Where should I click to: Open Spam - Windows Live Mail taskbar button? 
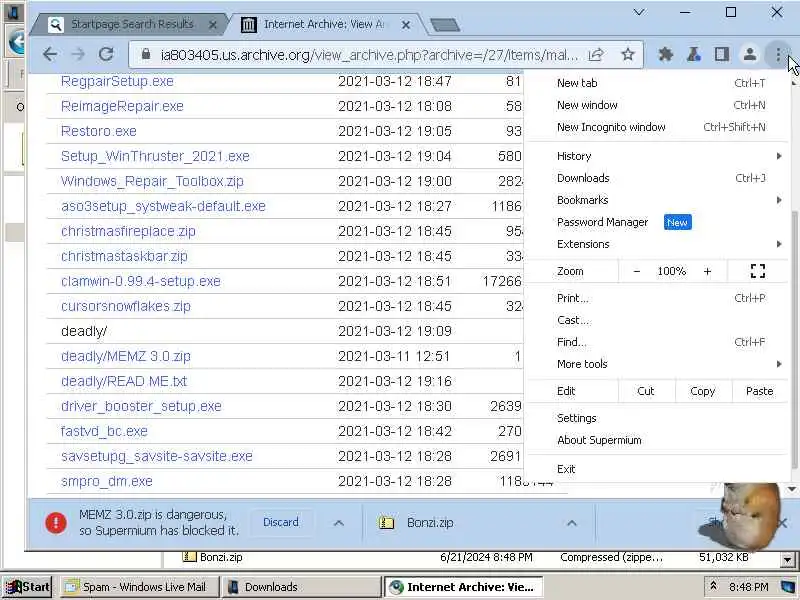click(140, 587)
